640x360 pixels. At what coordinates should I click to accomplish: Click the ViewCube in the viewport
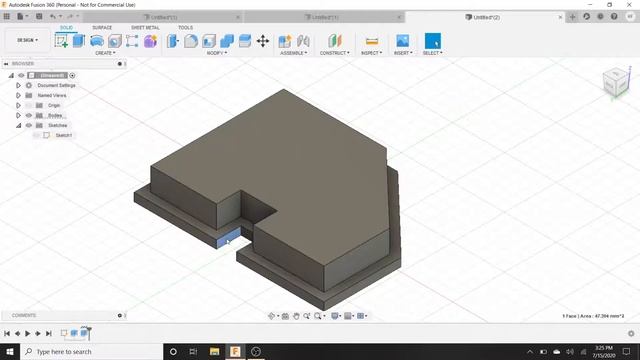click(x=616, y=82)
